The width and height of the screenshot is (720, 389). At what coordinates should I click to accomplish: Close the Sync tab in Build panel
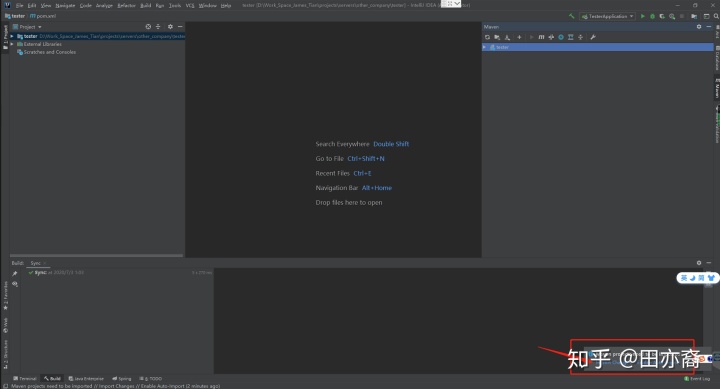(45, 263)
